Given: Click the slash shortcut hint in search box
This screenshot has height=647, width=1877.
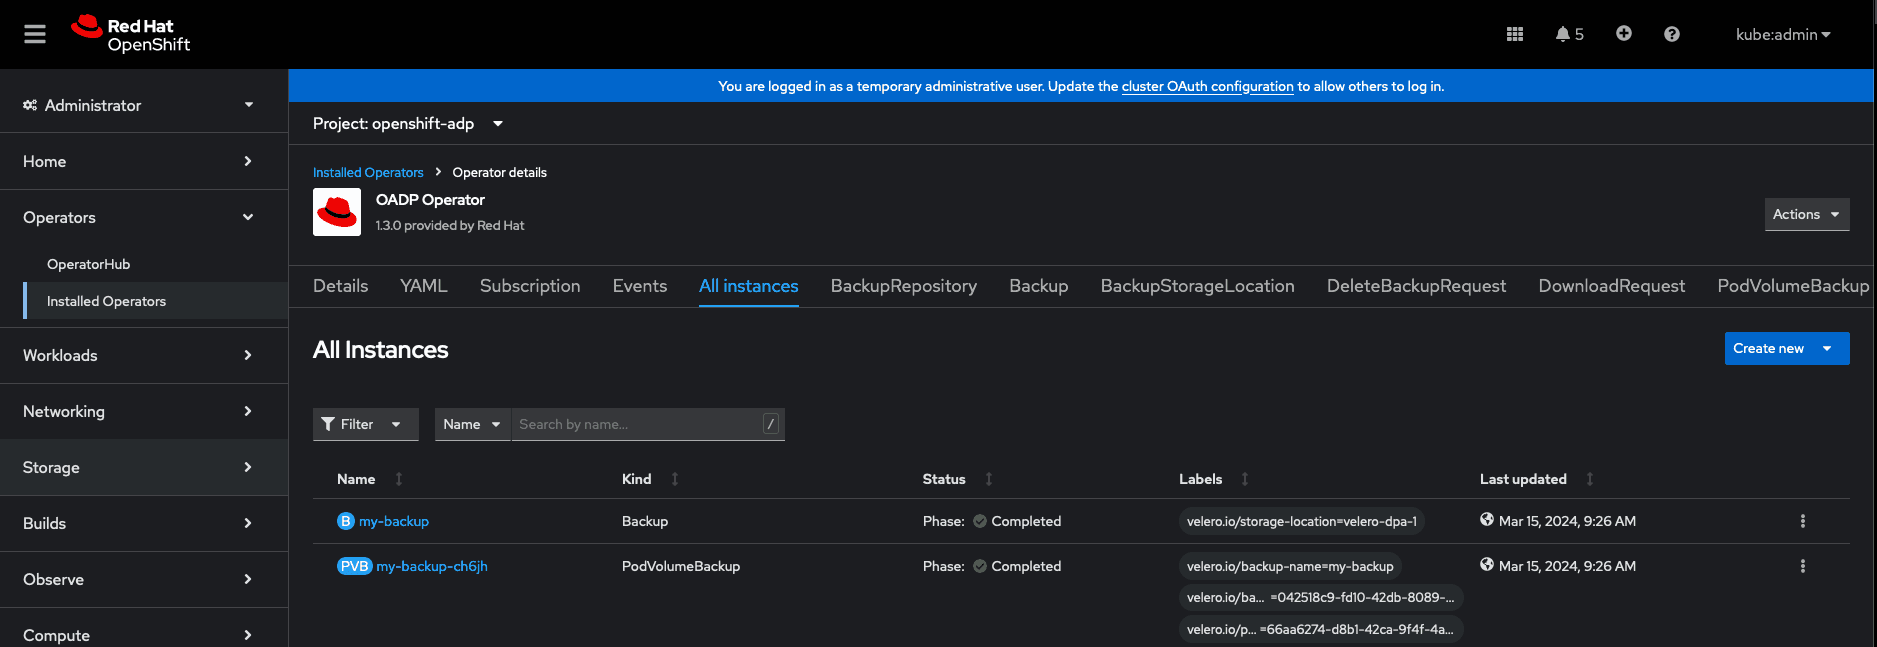Looking at the screenshot, I should (771, 424).
